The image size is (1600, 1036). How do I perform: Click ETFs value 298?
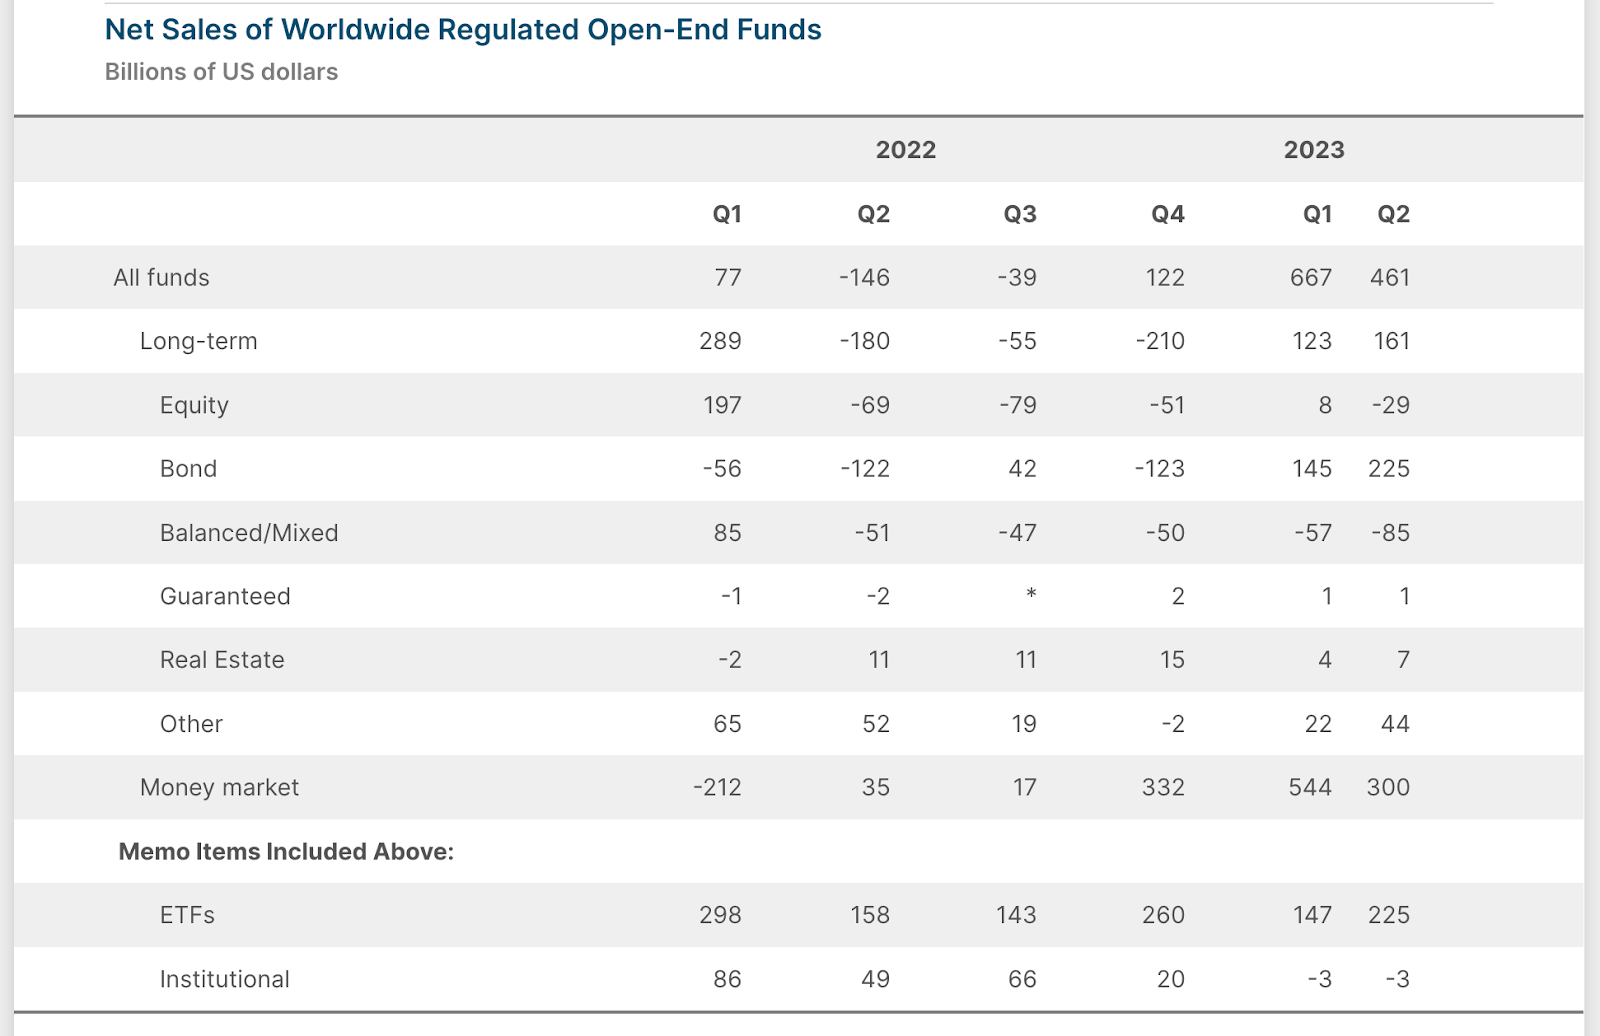click(x=720, y=915)
